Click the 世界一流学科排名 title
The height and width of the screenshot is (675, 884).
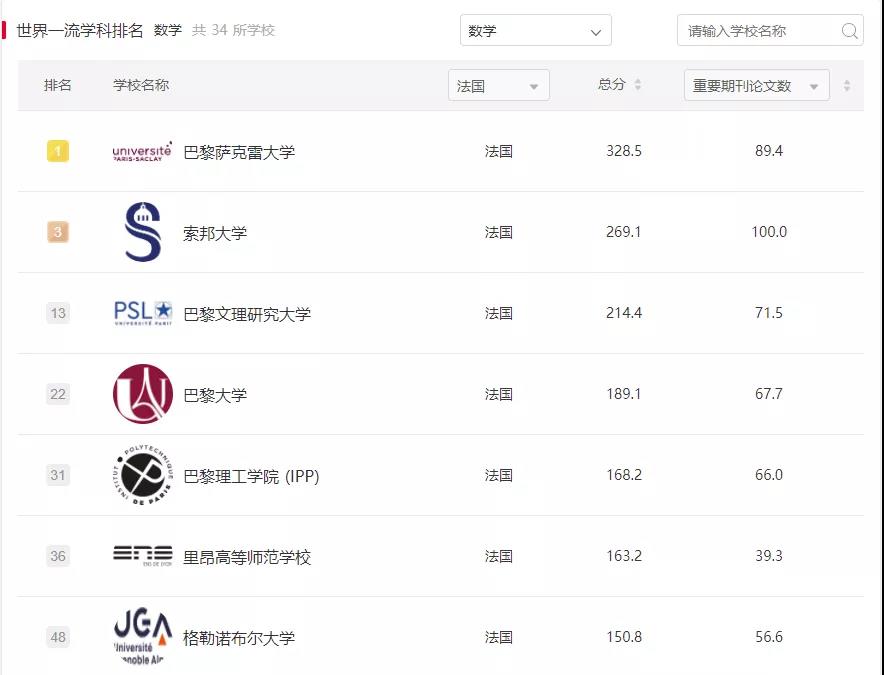(80, 30)
